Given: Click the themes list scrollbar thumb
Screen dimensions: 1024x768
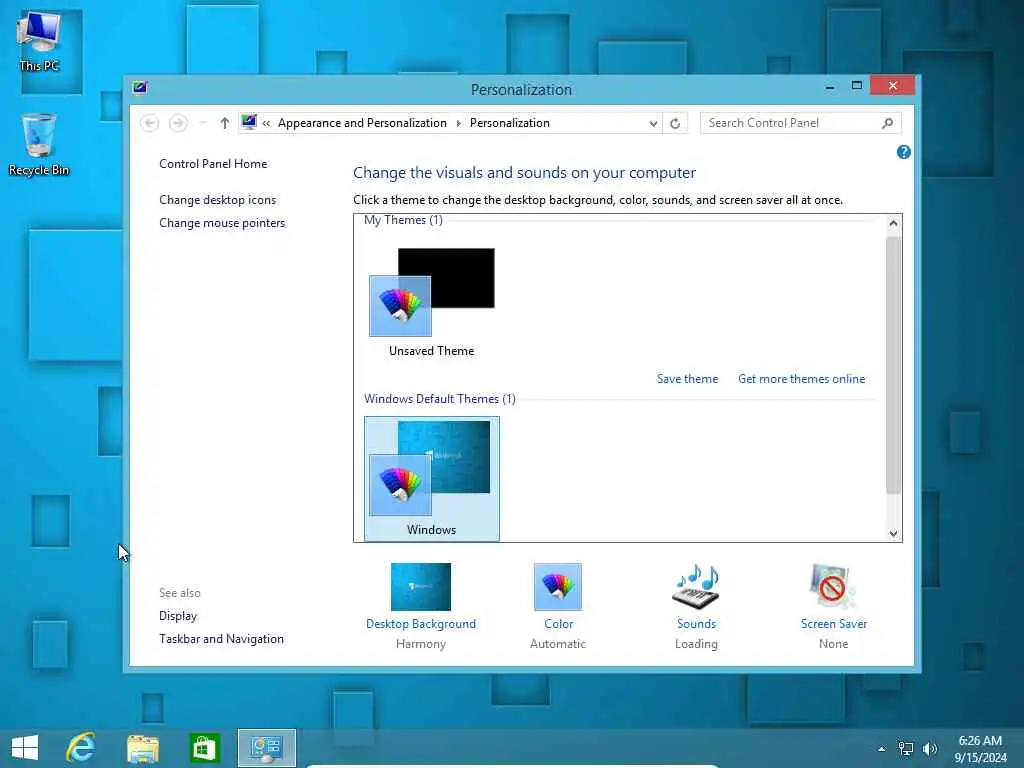Looking at the screenshot, I should pyautogui.click(x=893, y=364).
